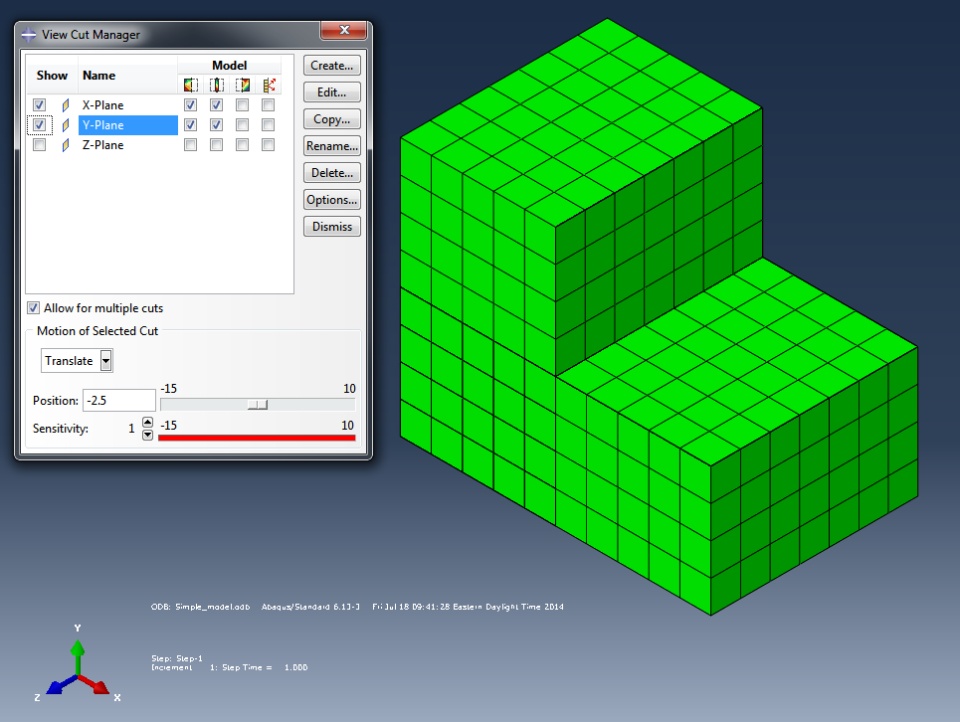
Task: Click the Dismiss button
Action: click(x=332, y=227)
